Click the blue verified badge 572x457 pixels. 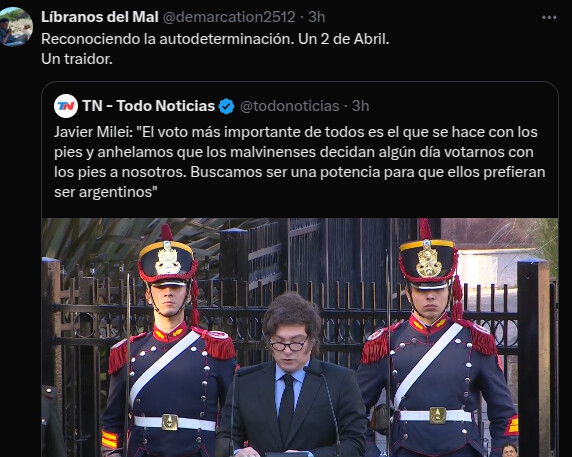click(227, 106)
